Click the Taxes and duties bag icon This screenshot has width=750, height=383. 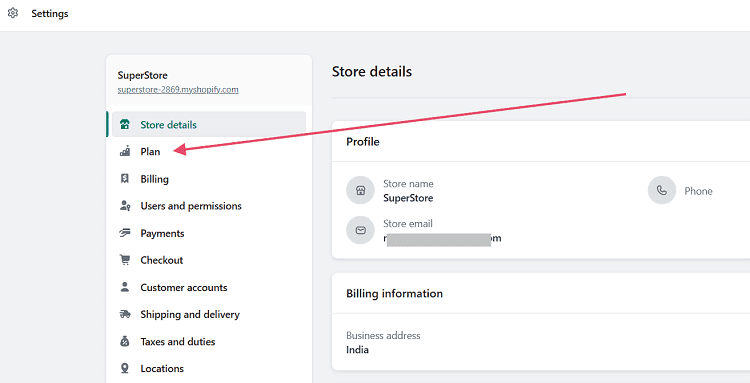pyautogui.click(x=125, y=341)
